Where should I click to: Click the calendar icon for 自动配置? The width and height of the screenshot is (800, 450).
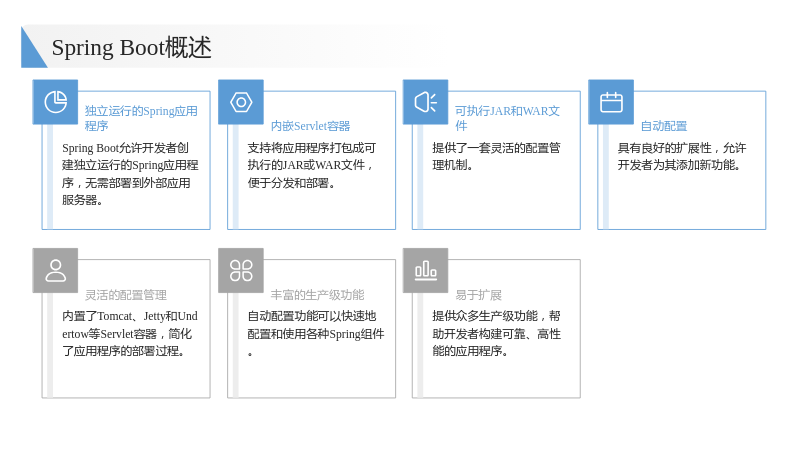(611, 102)
